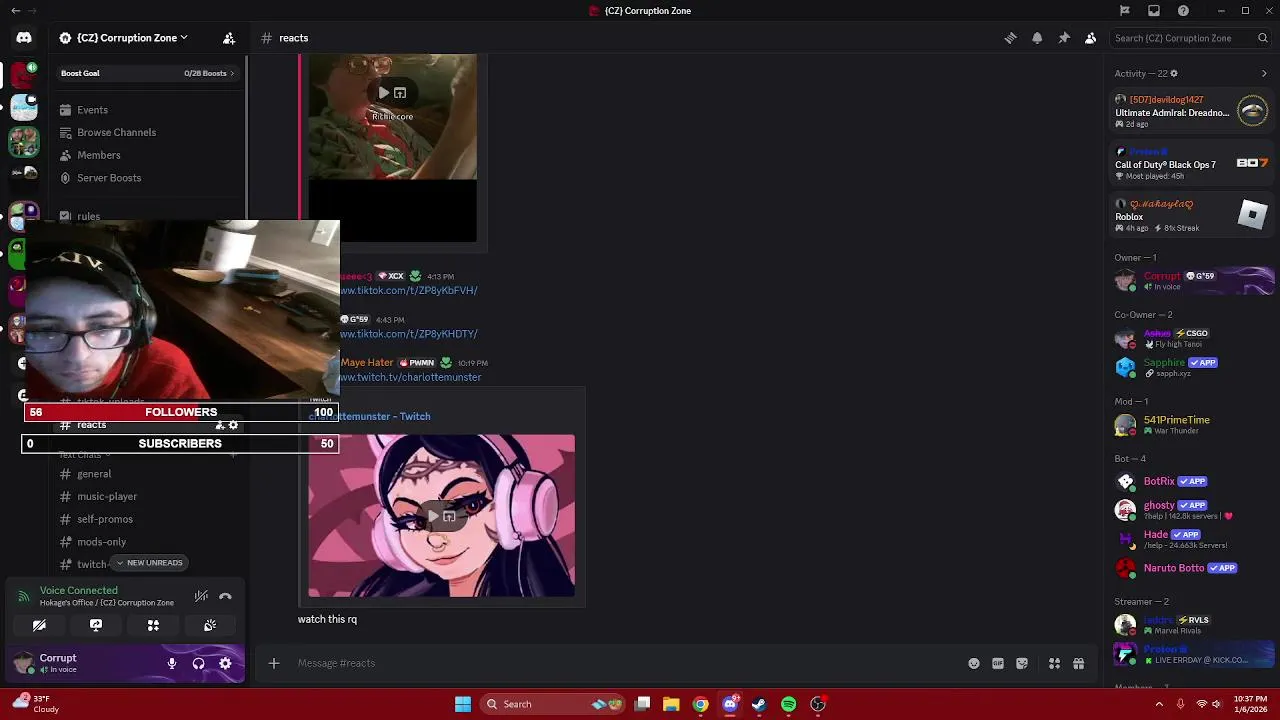Open the gift icon in message bar
Image resolution: width=1280 pixels, height=720 pixels.
click(x=1079, y=663)
